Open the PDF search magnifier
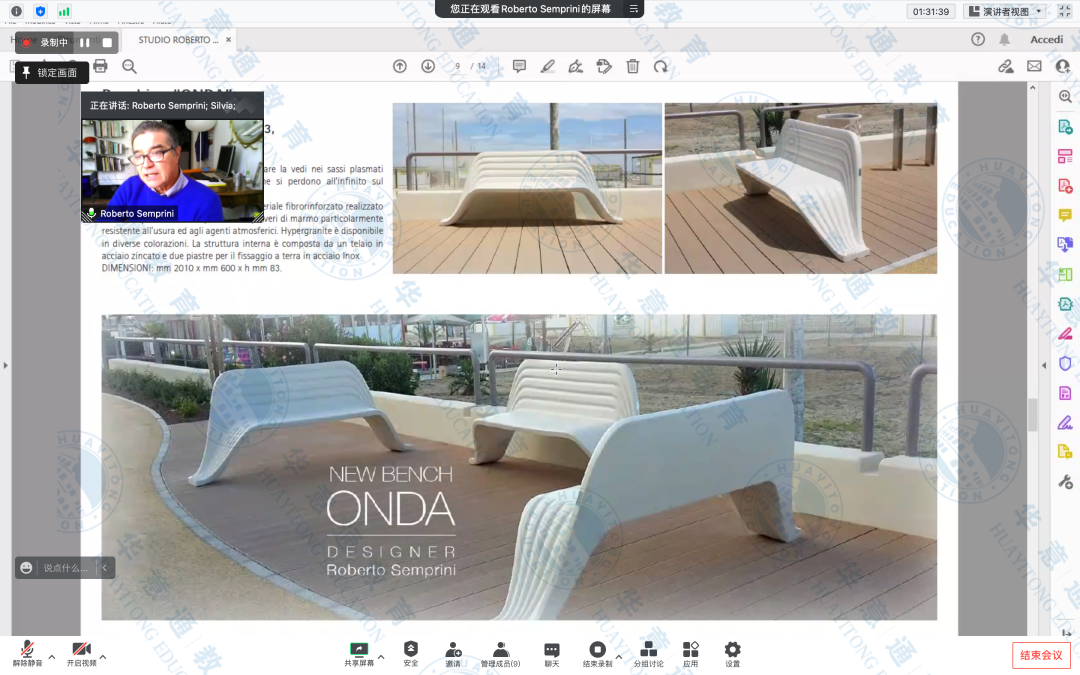Screen dimensions: 1080x675 pos(129,66)
